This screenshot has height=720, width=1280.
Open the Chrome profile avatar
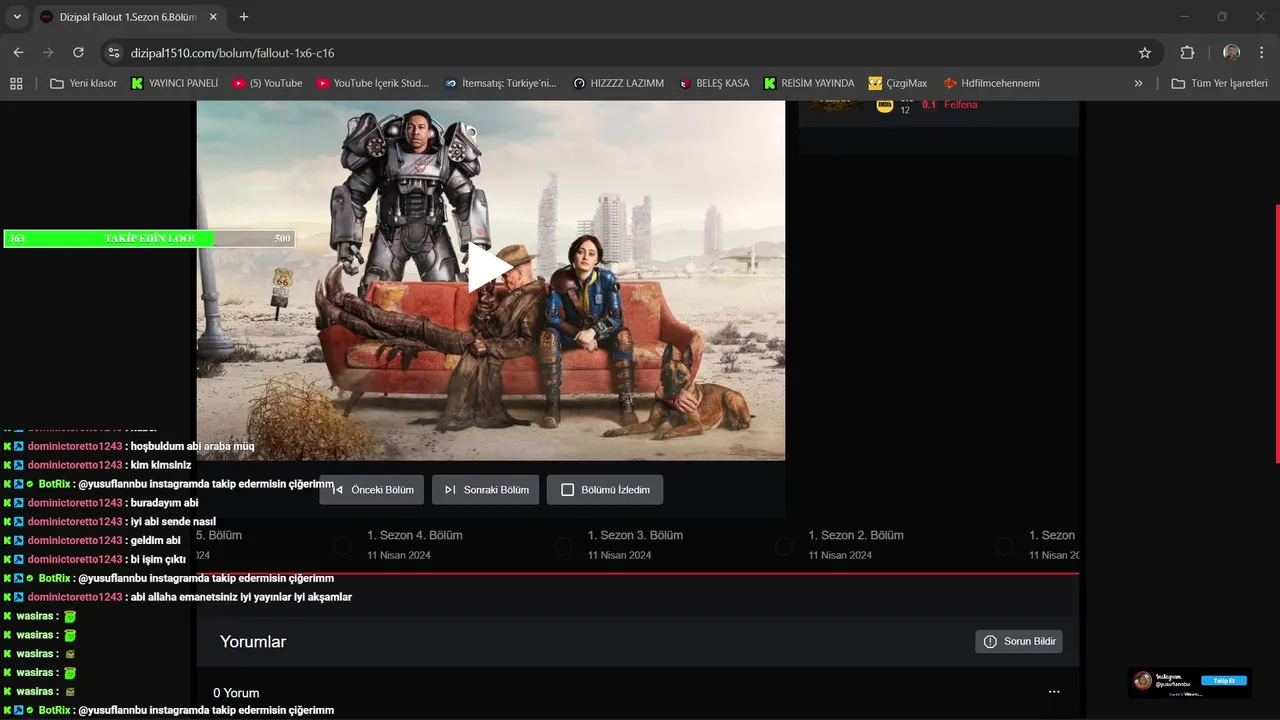click(x=1231, y=52)
